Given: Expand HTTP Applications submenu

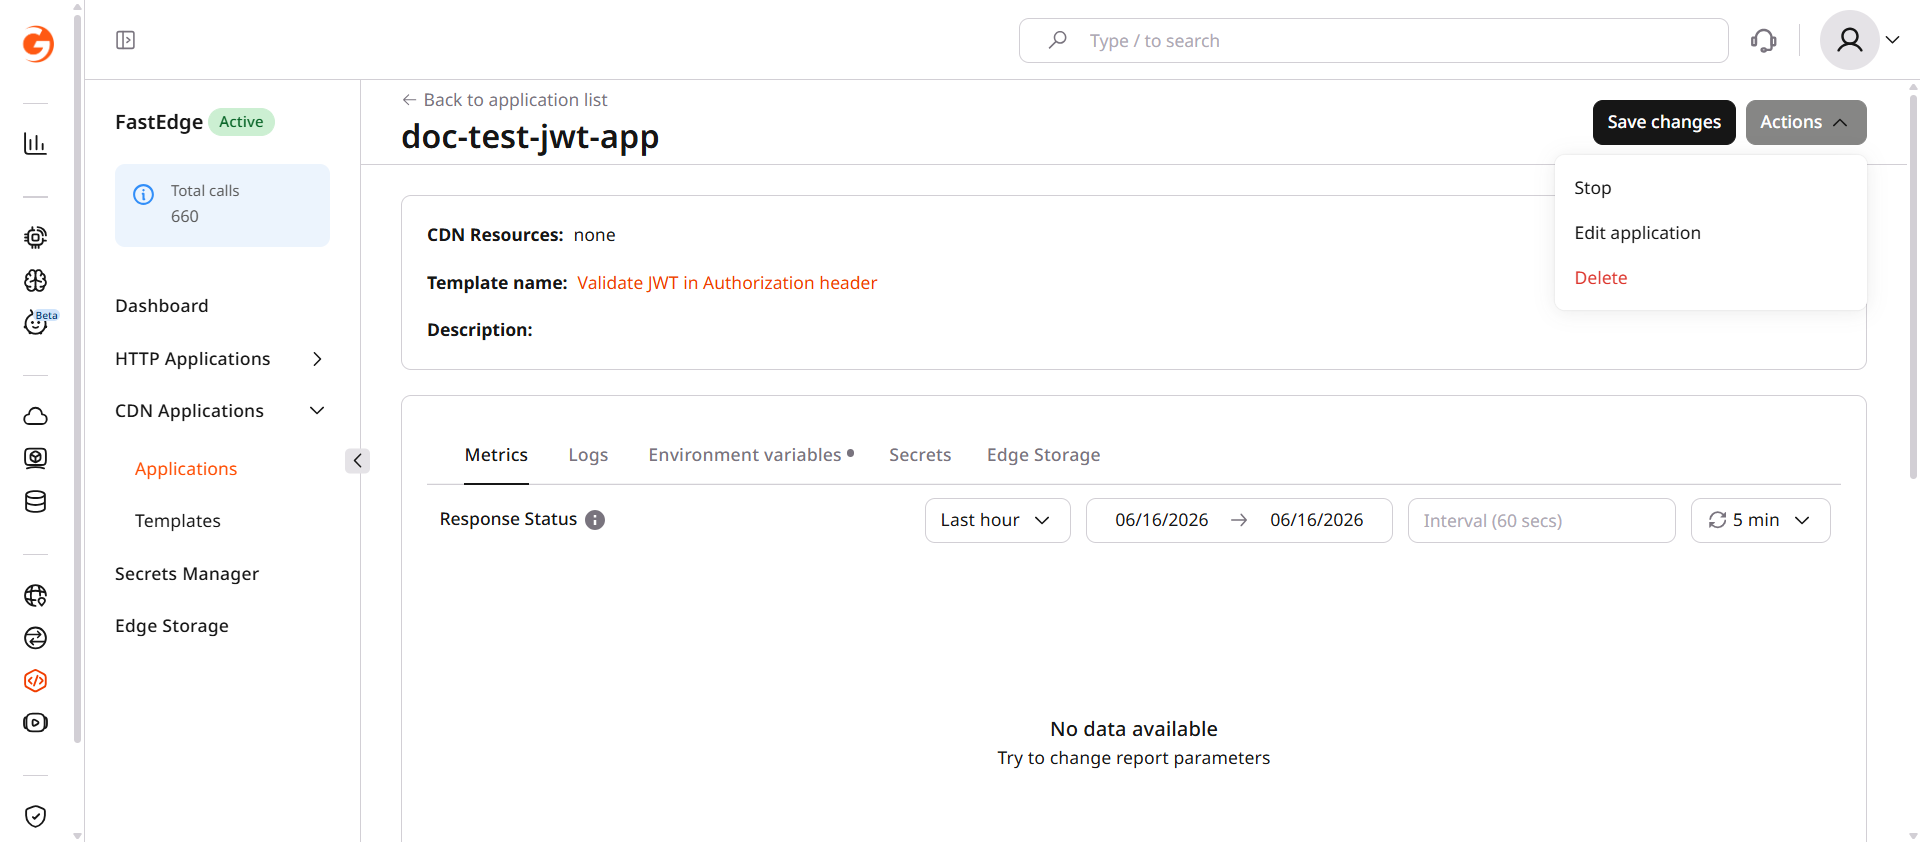Looking at the screenshot, I should (x=317, y=359).
